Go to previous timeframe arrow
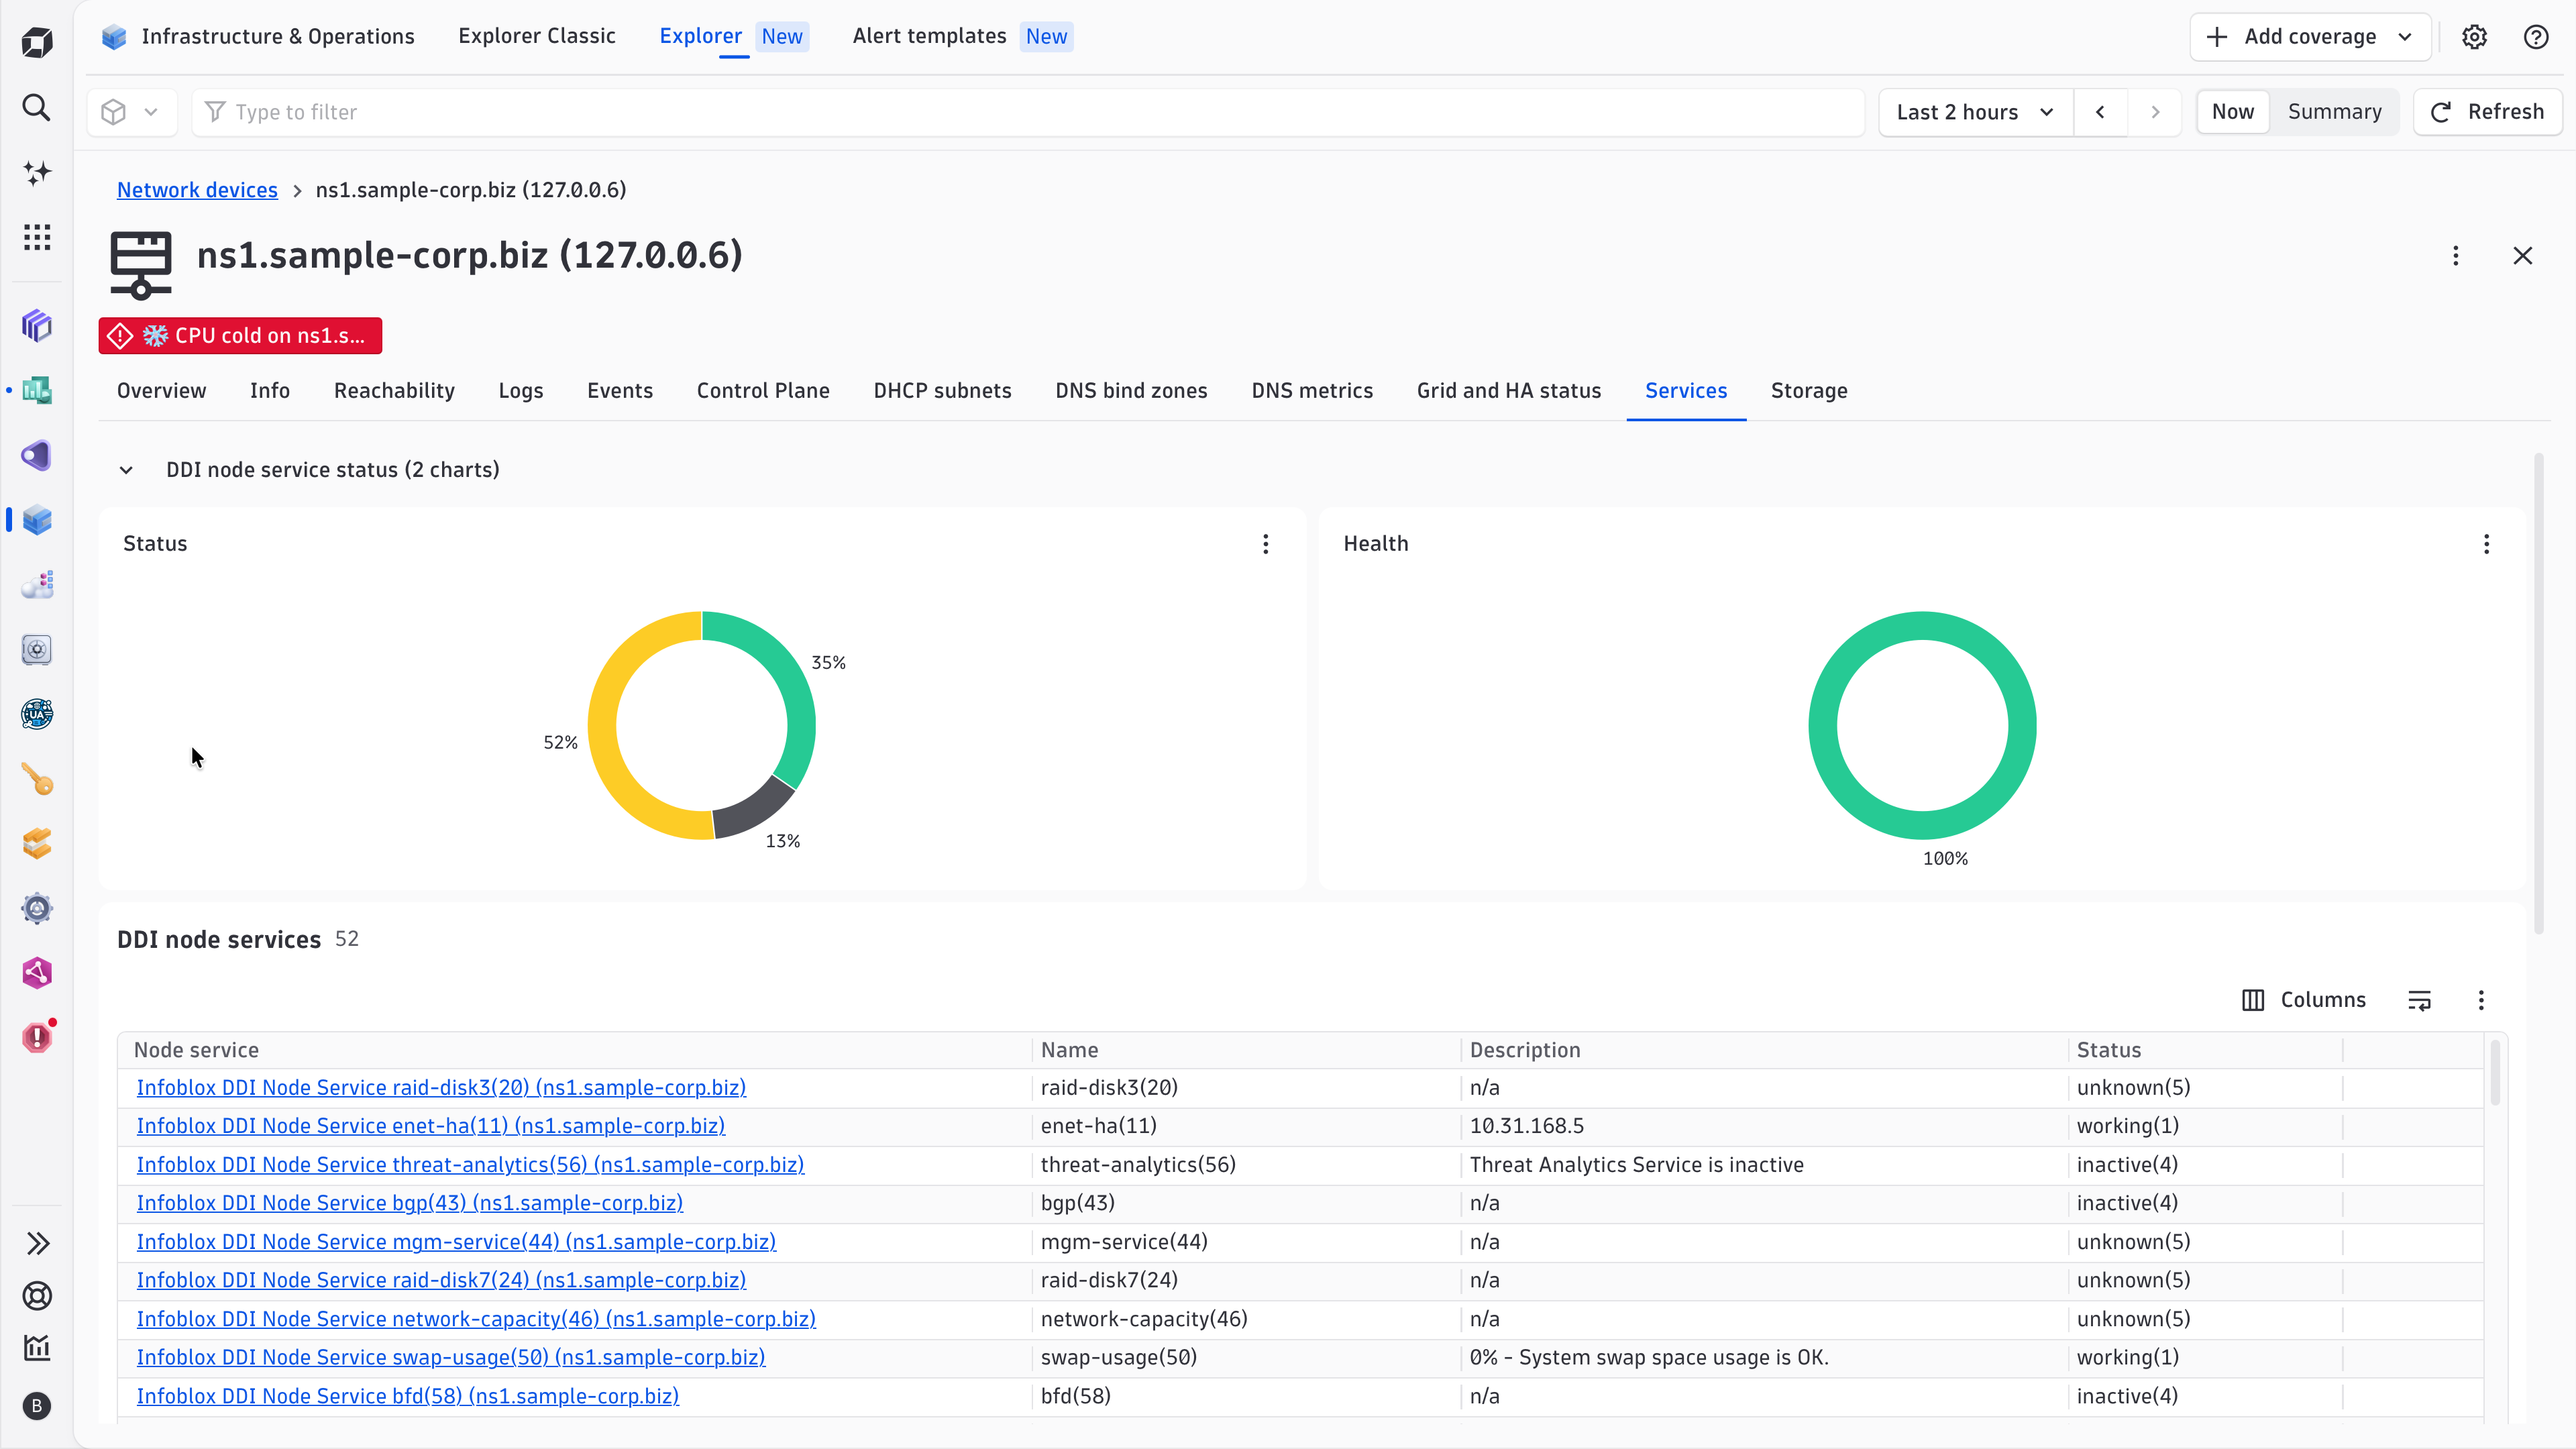2576x1449 pixels. coord(2100,112)
